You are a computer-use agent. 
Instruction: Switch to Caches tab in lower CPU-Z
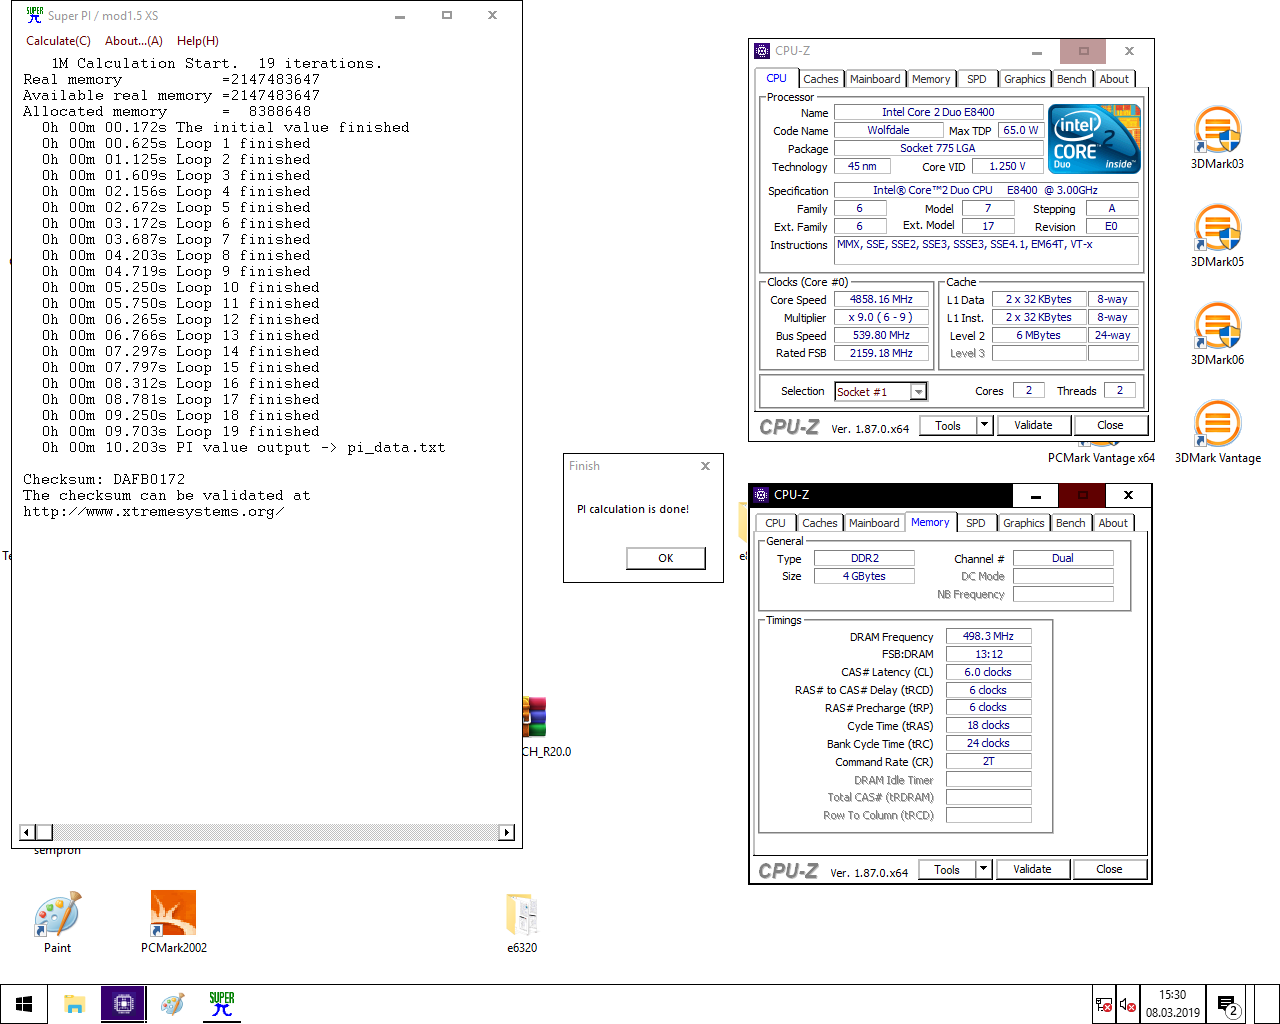click(820, 523)
